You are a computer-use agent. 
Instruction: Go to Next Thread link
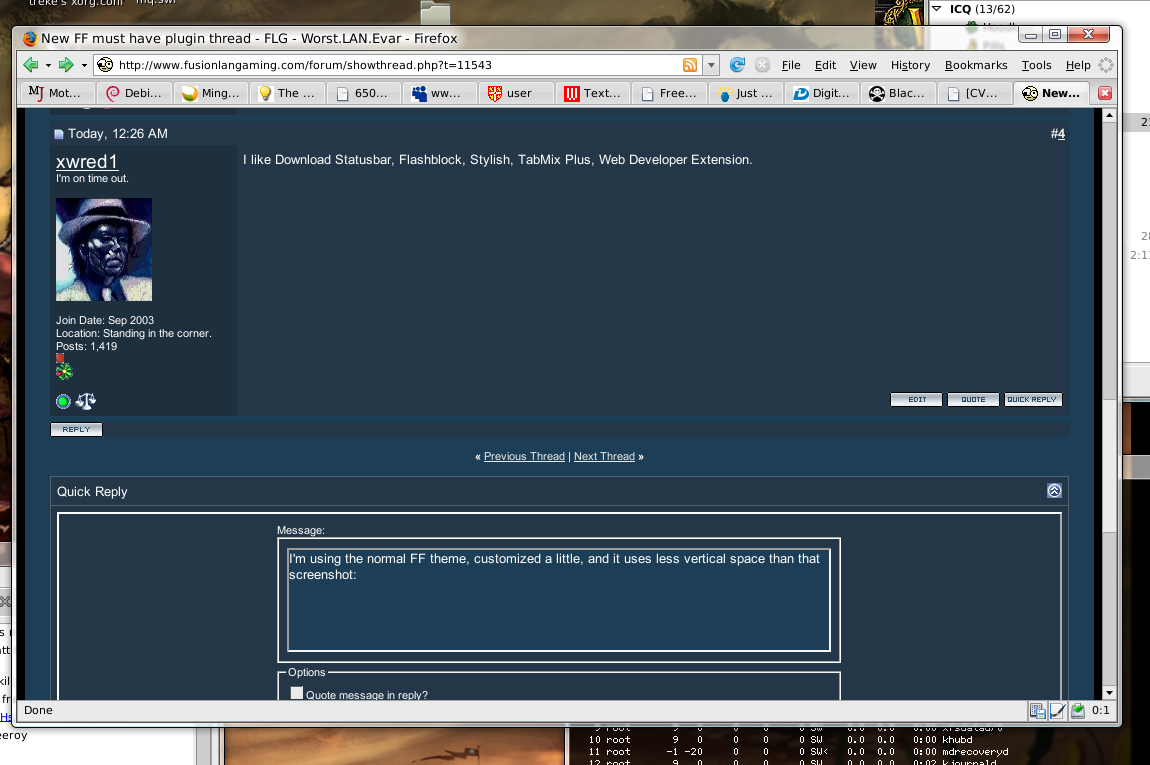pos(604,456)
